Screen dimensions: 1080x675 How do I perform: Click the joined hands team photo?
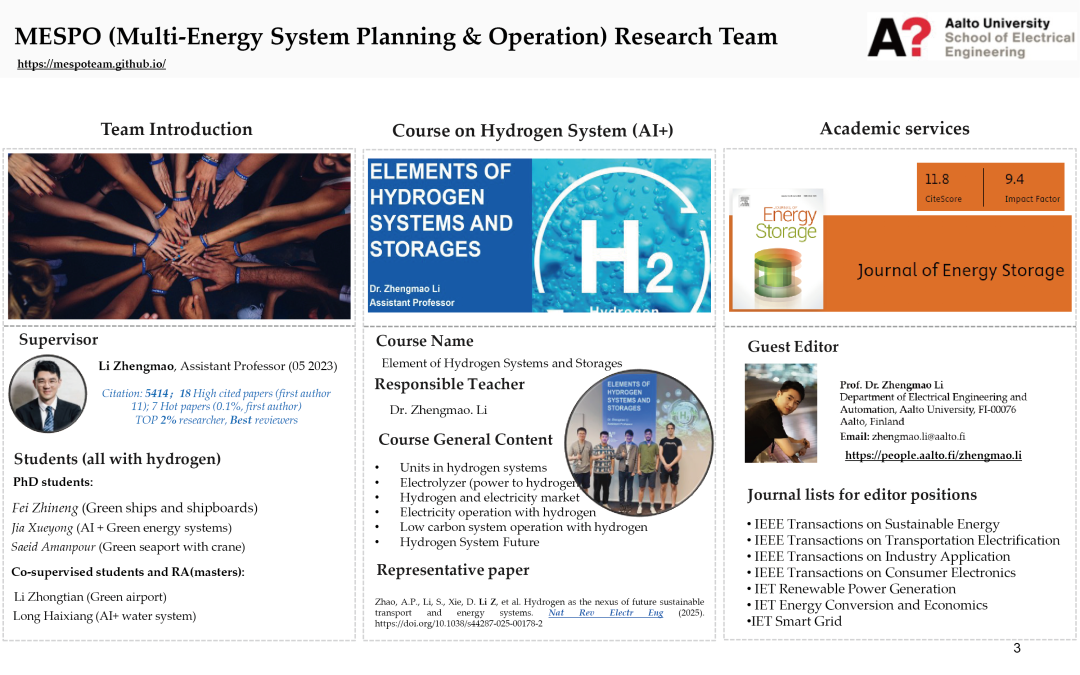click(x=179, y=236)
